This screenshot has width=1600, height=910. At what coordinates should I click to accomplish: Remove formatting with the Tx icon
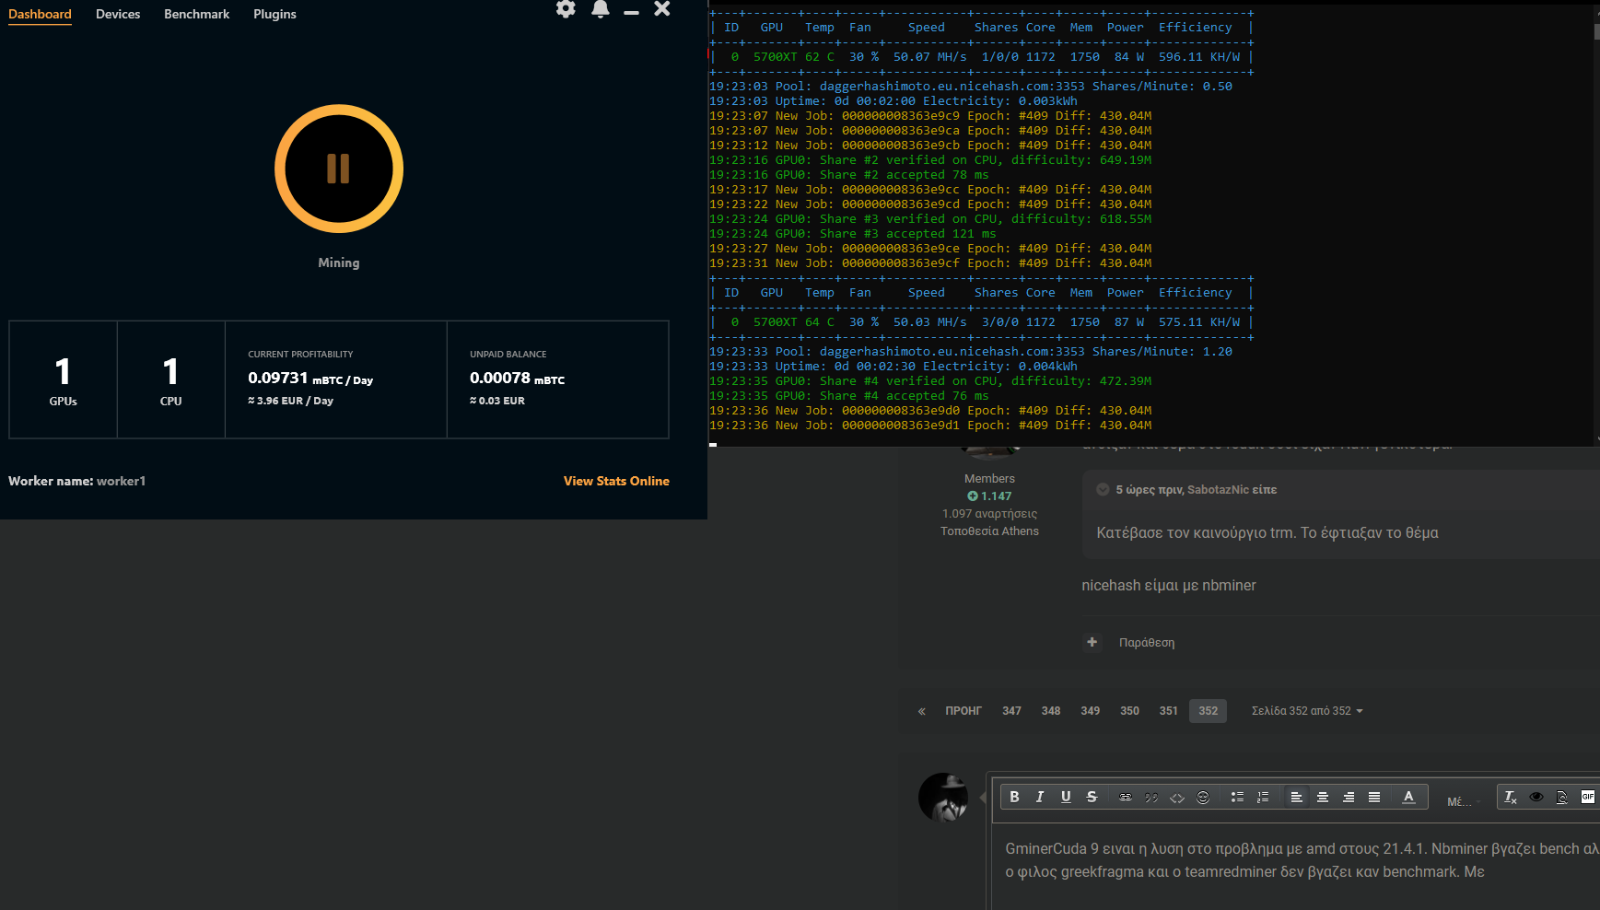tap(1510, 797)
